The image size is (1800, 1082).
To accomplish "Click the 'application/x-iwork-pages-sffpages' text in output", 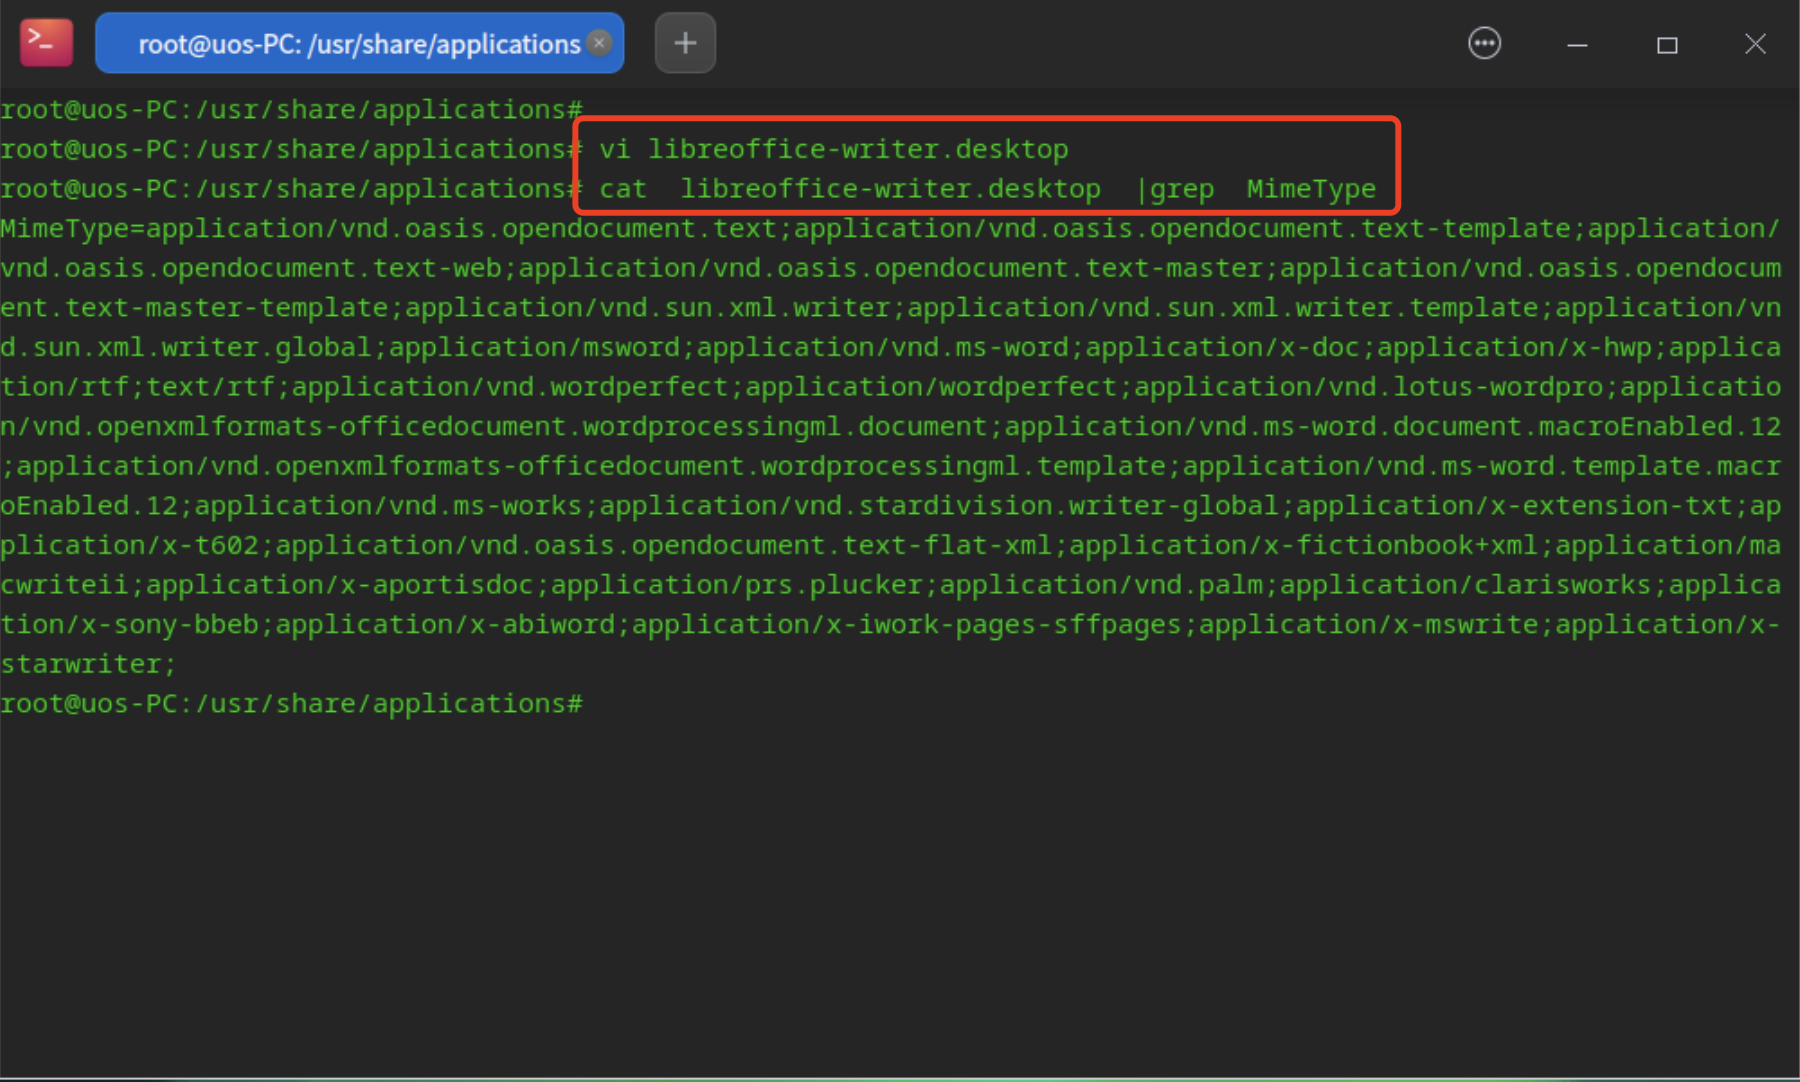I will (x=906, y=625).
